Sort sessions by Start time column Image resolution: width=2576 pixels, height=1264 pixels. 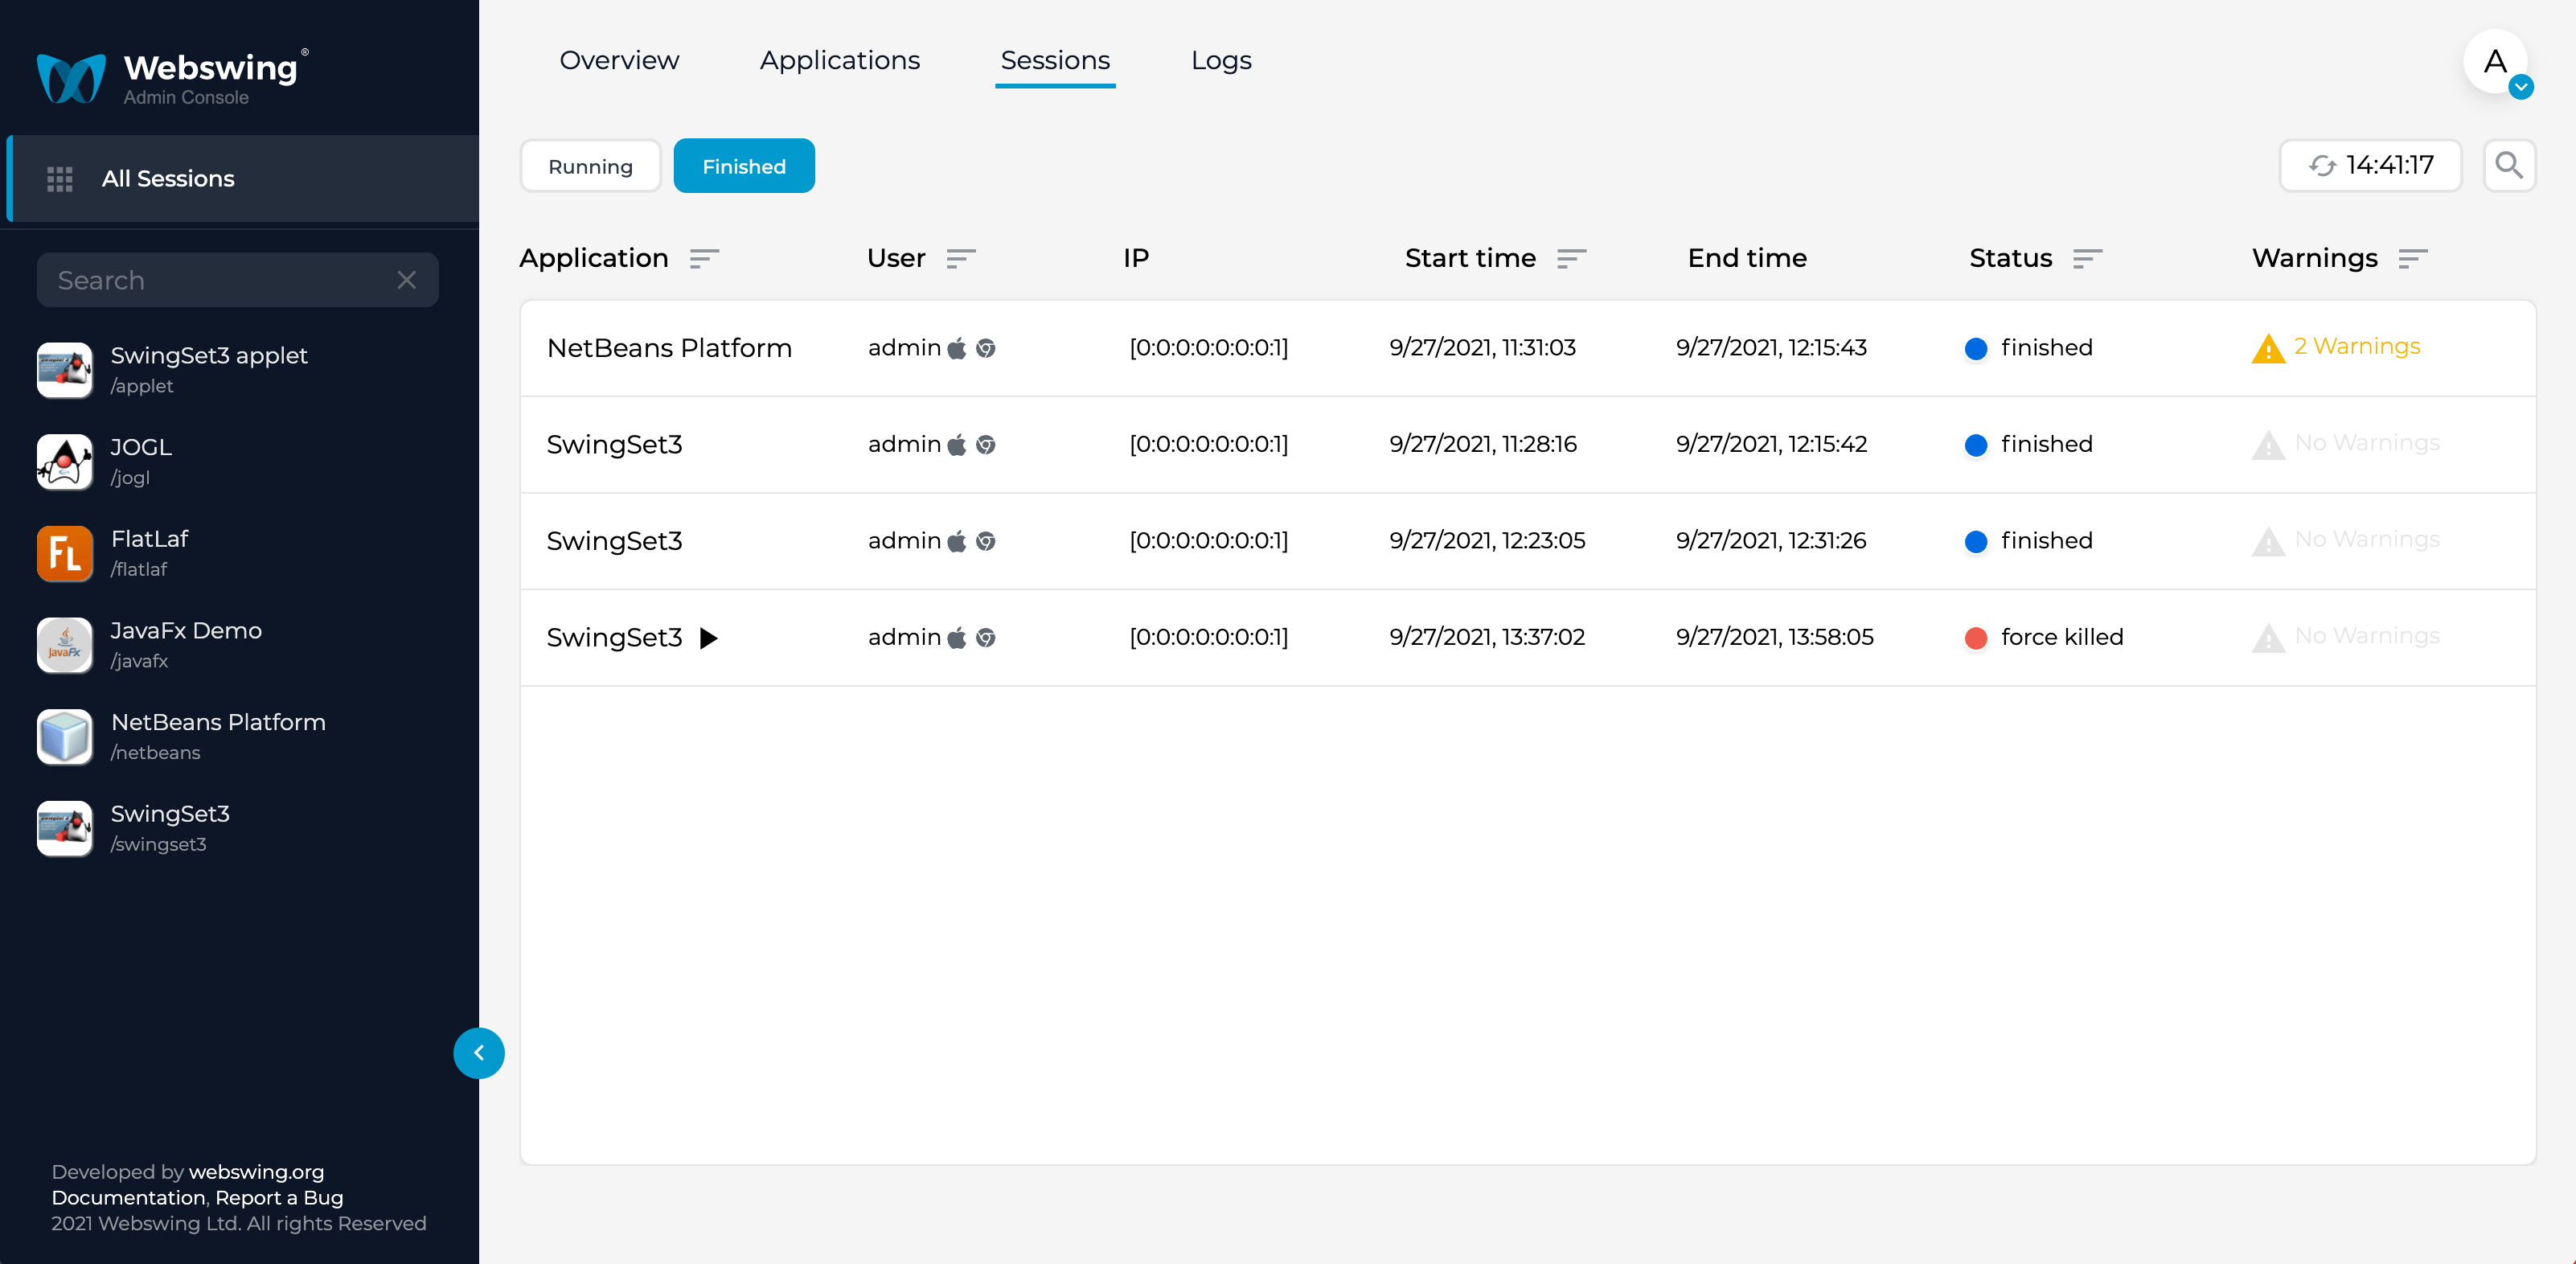pyautogui.click(x=1571, y=259)
